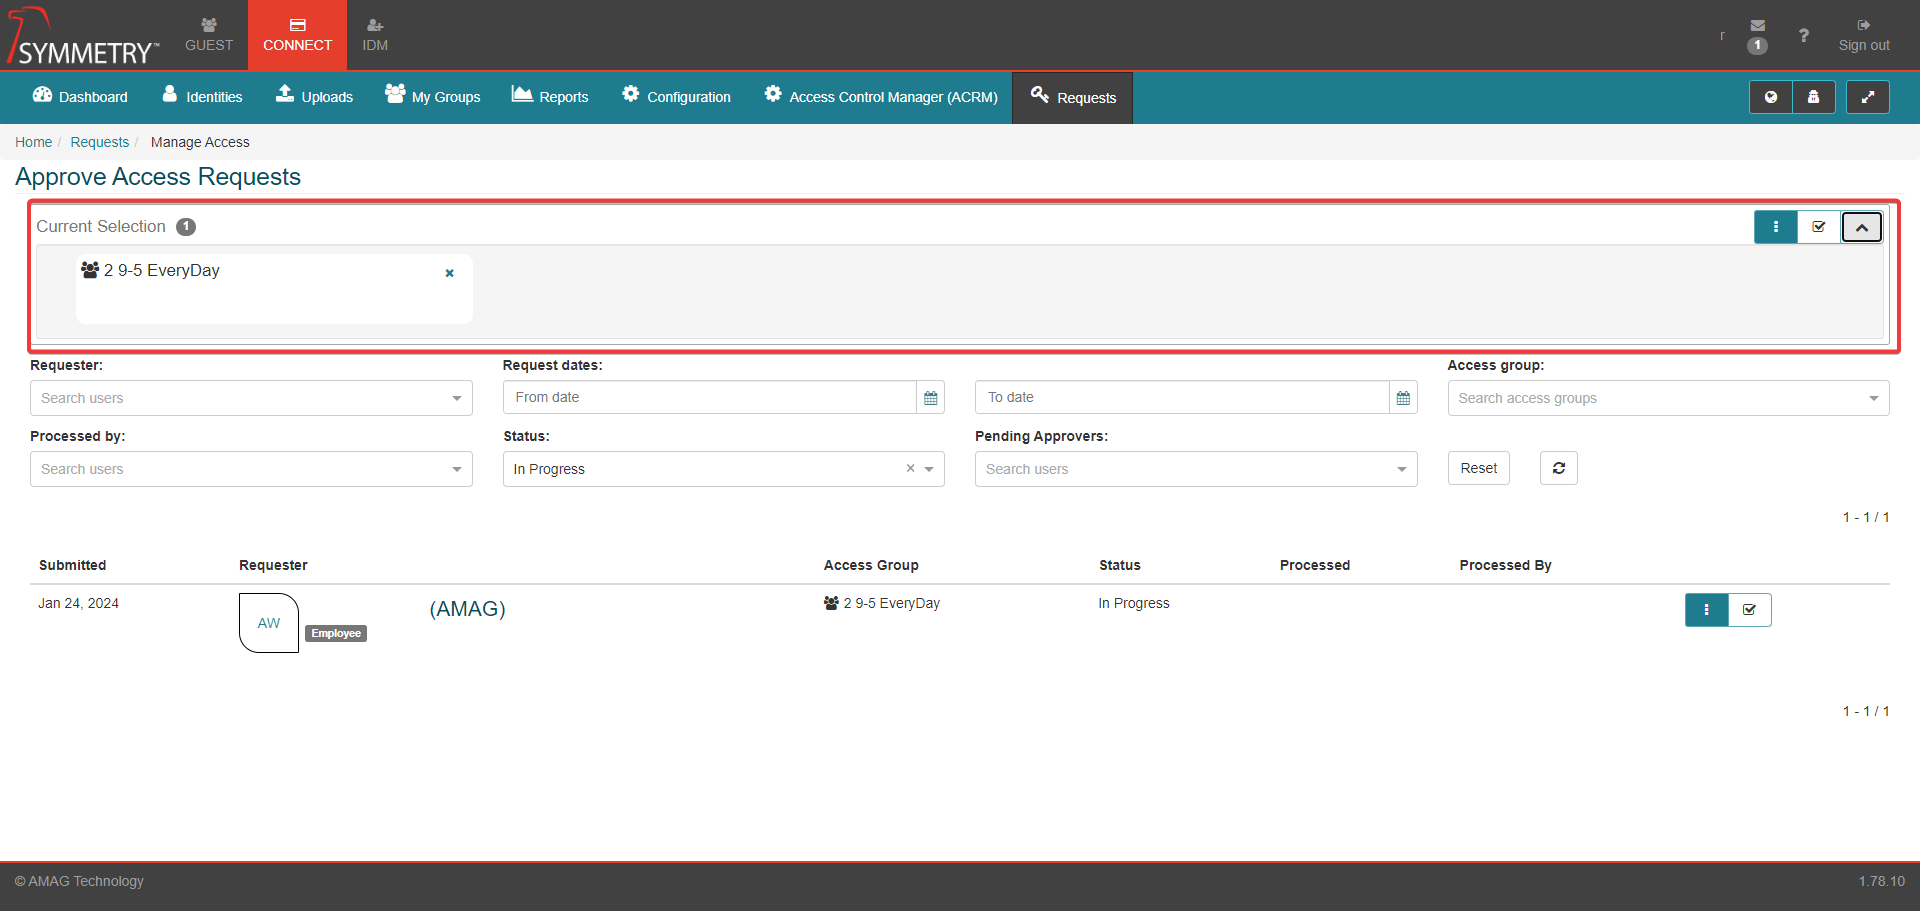Viewport: 1920px width, 911px height.
Task: Open help via question mark icon
Action: click(x=1803, y=35)
